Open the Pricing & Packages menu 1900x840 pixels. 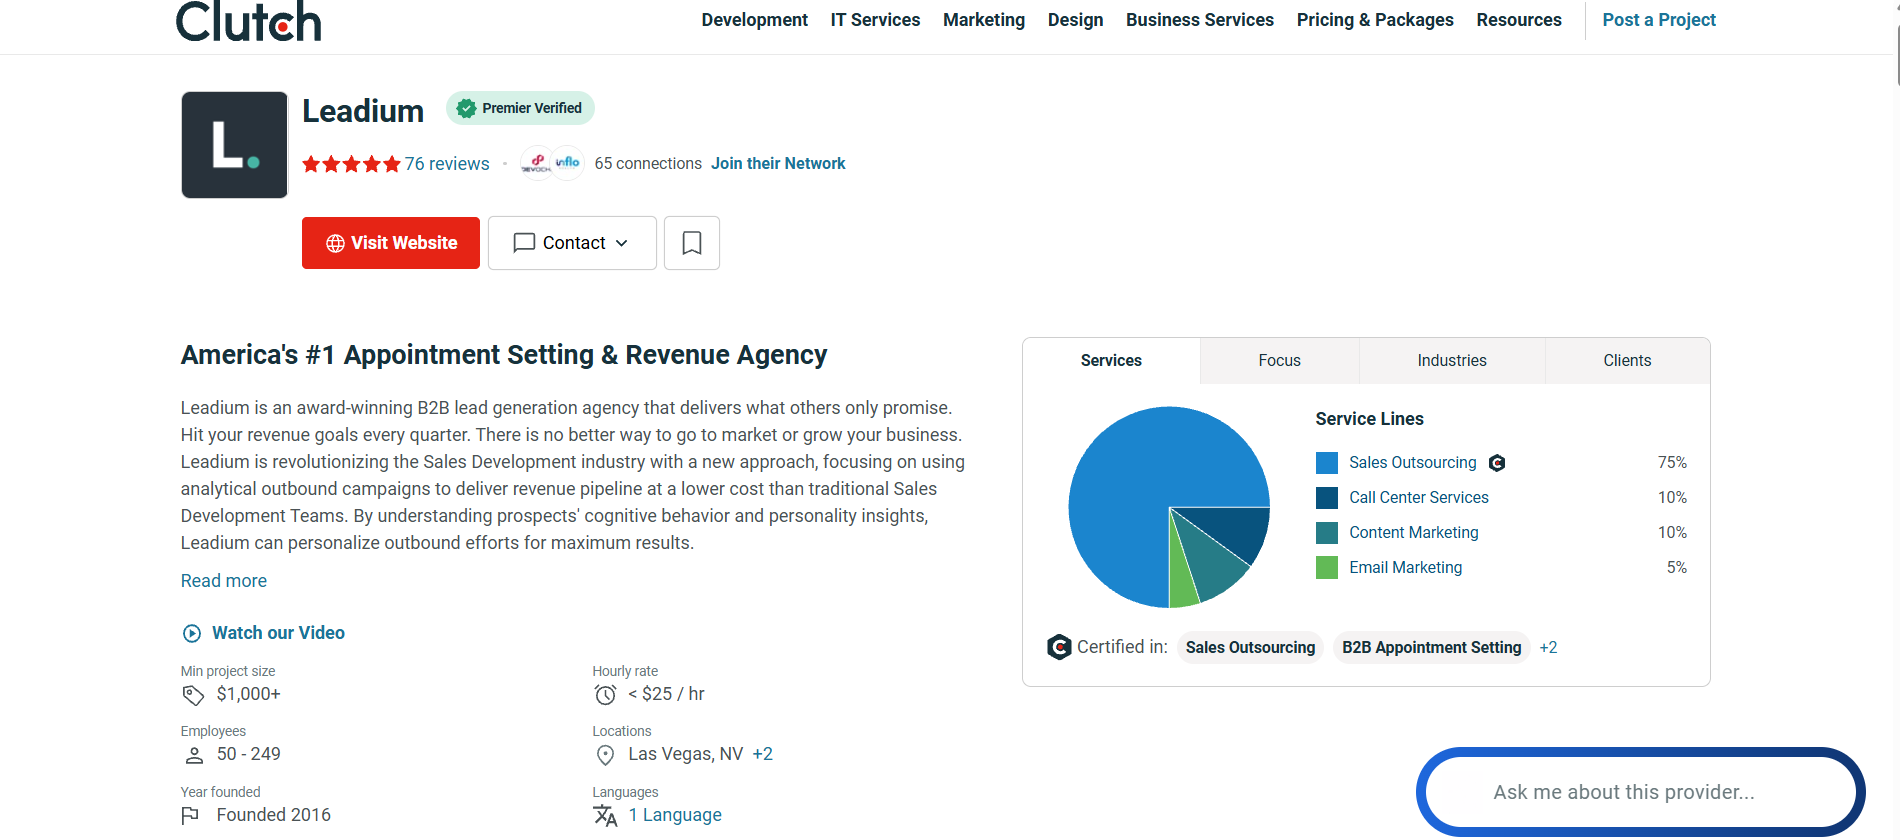point(1375,20)
